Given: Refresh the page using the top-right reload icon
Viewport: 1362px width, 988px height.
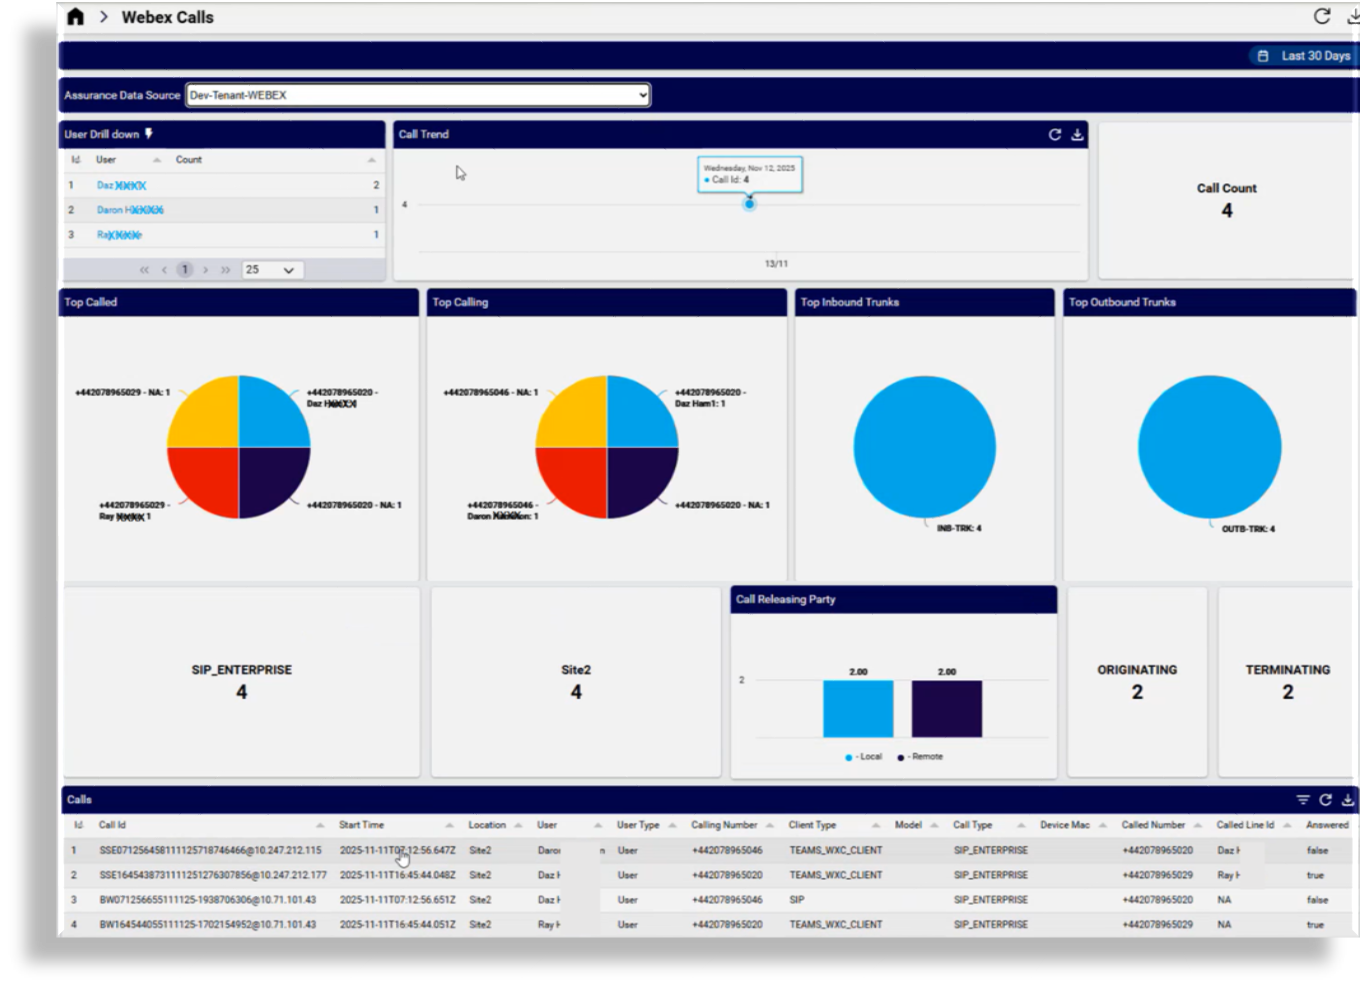Looking at the screenshot, I should click(1320, 16).
